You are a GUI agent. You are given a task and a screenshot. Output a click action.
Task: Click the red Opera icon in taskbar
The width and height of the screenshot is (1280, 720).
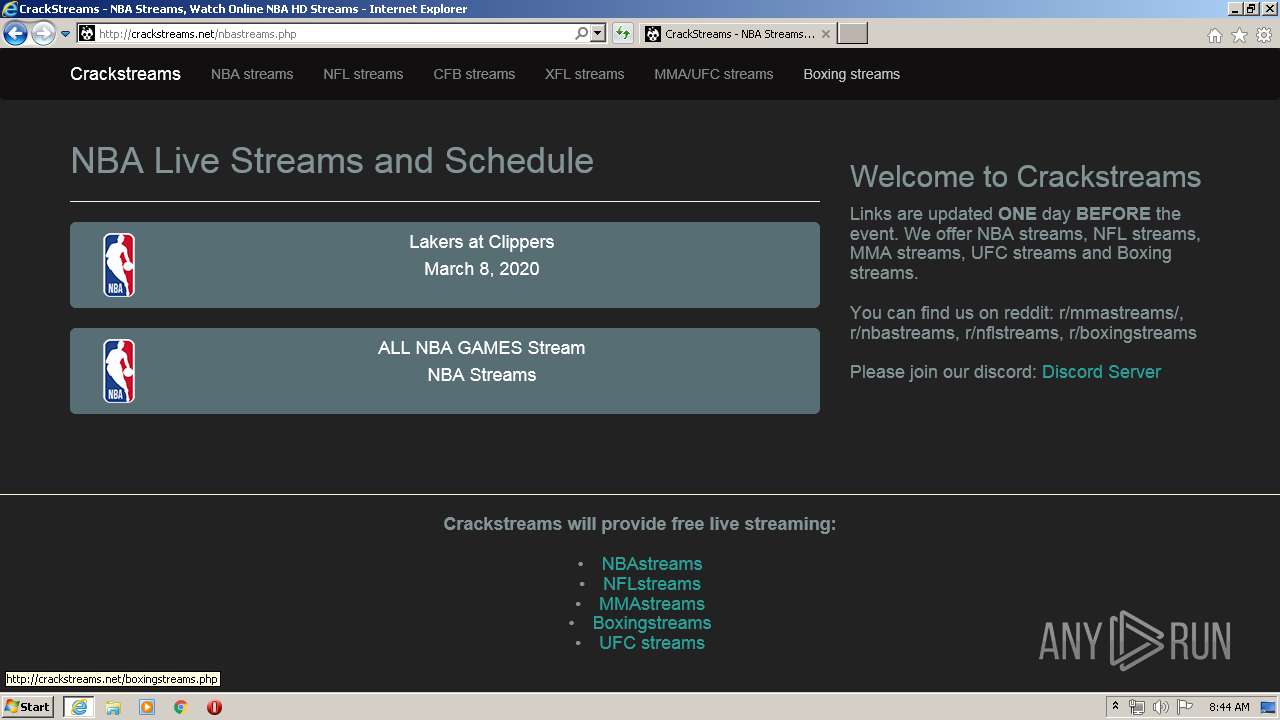(x=214, y=707)
